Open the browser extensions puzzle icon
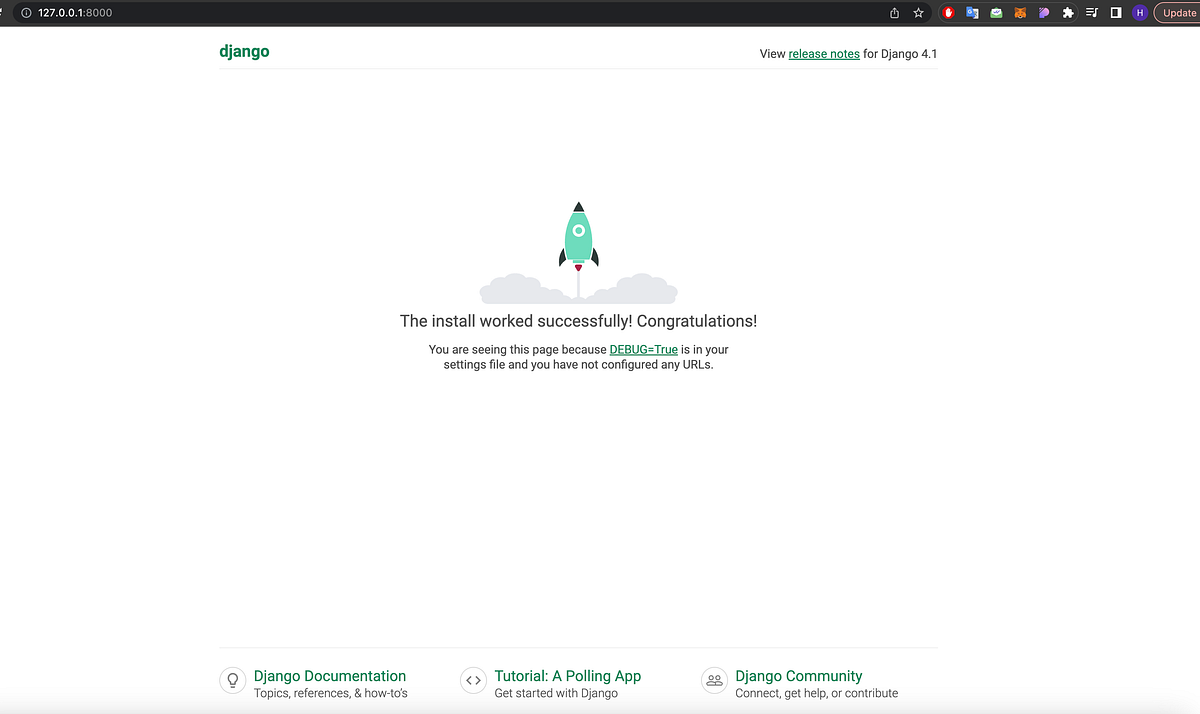The width and height of the screenshot is (1200, 714). click(1068, 12)
